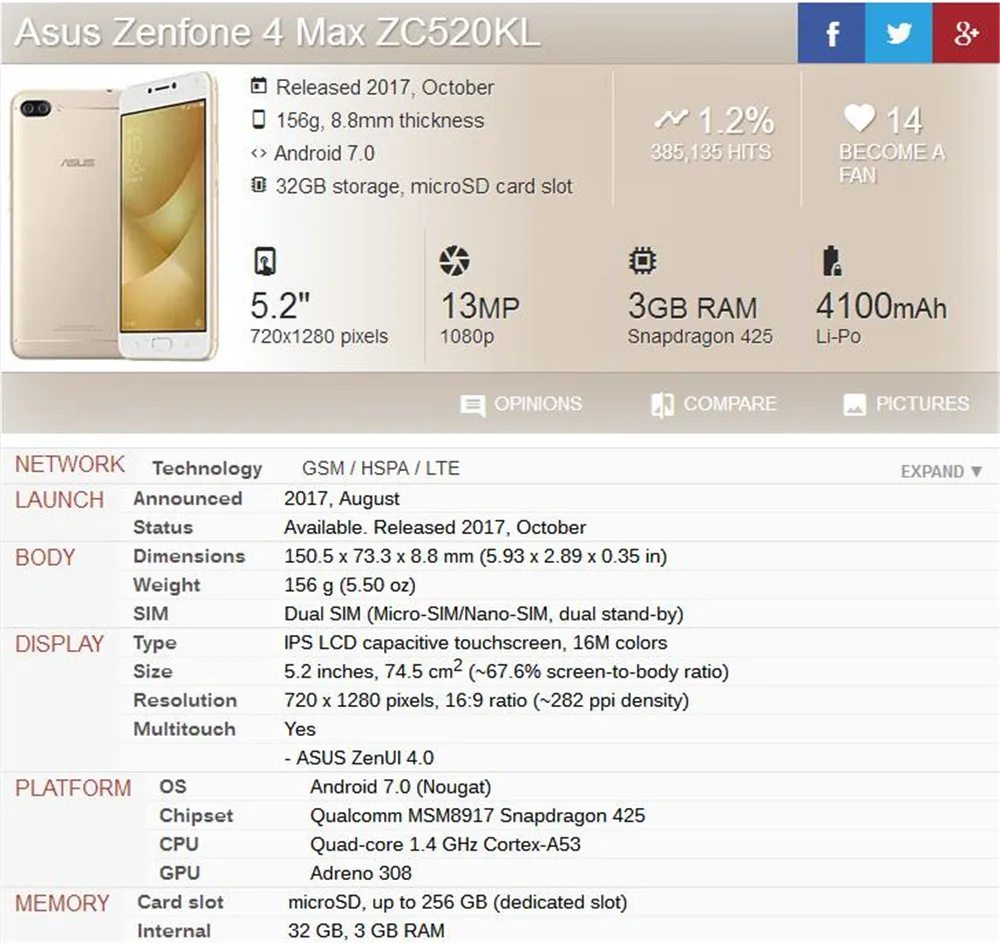Click the calendar icon beside Released 2017
Viewport: 1000px width, 943px height.
pos(258,86)
